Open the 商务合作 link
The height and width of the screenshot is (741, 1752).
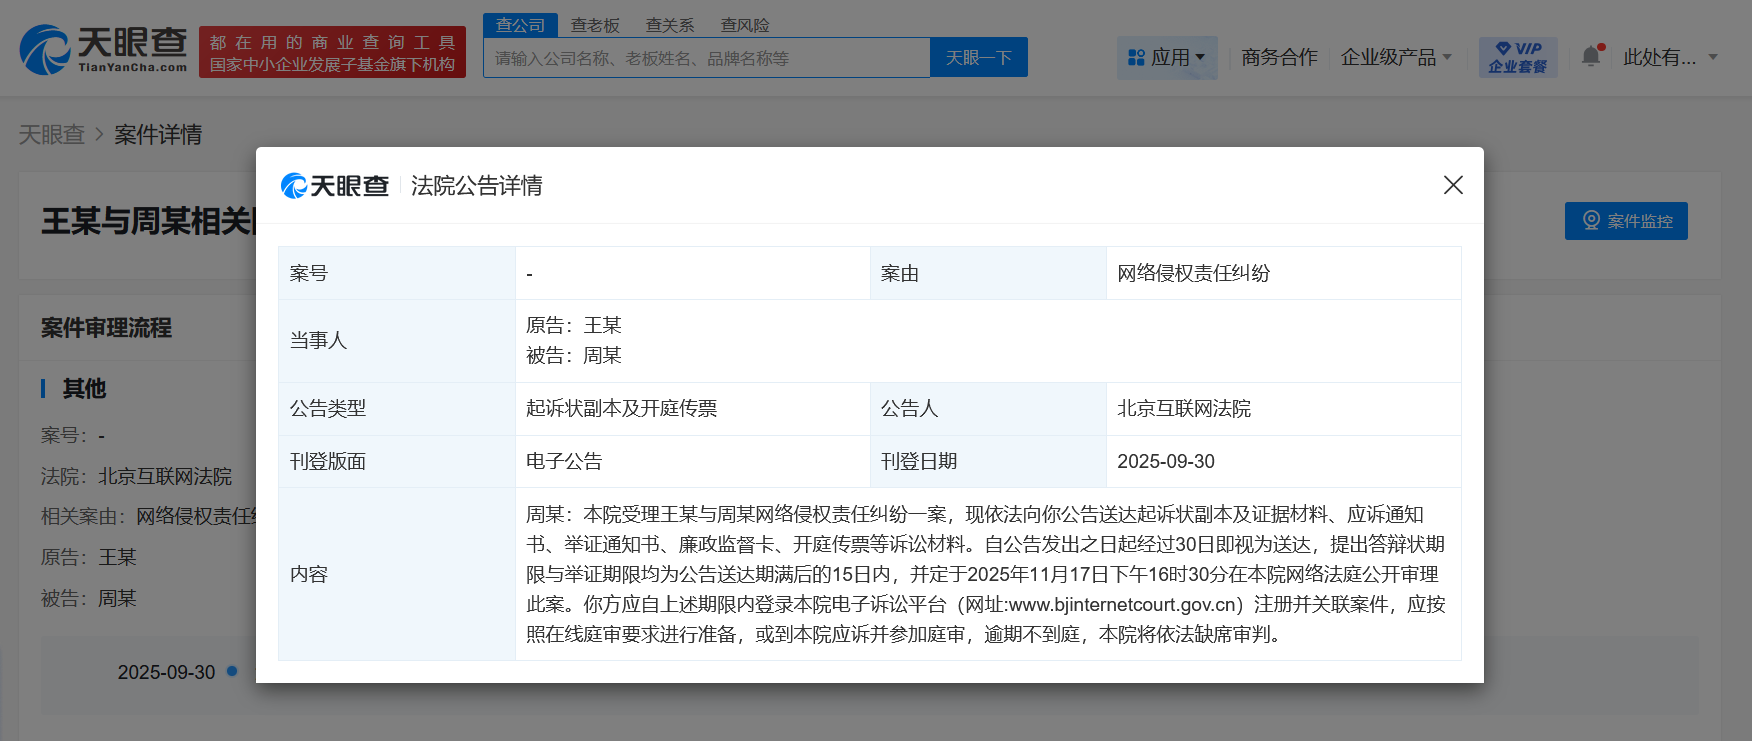[1279, 58]
